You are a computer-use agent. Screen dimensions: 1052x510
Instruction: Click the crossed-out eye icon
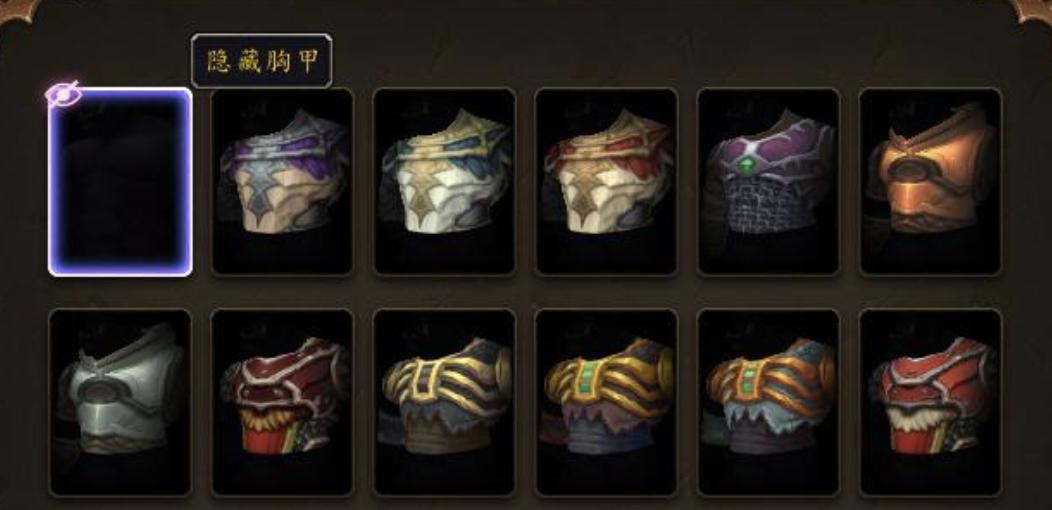63,94
